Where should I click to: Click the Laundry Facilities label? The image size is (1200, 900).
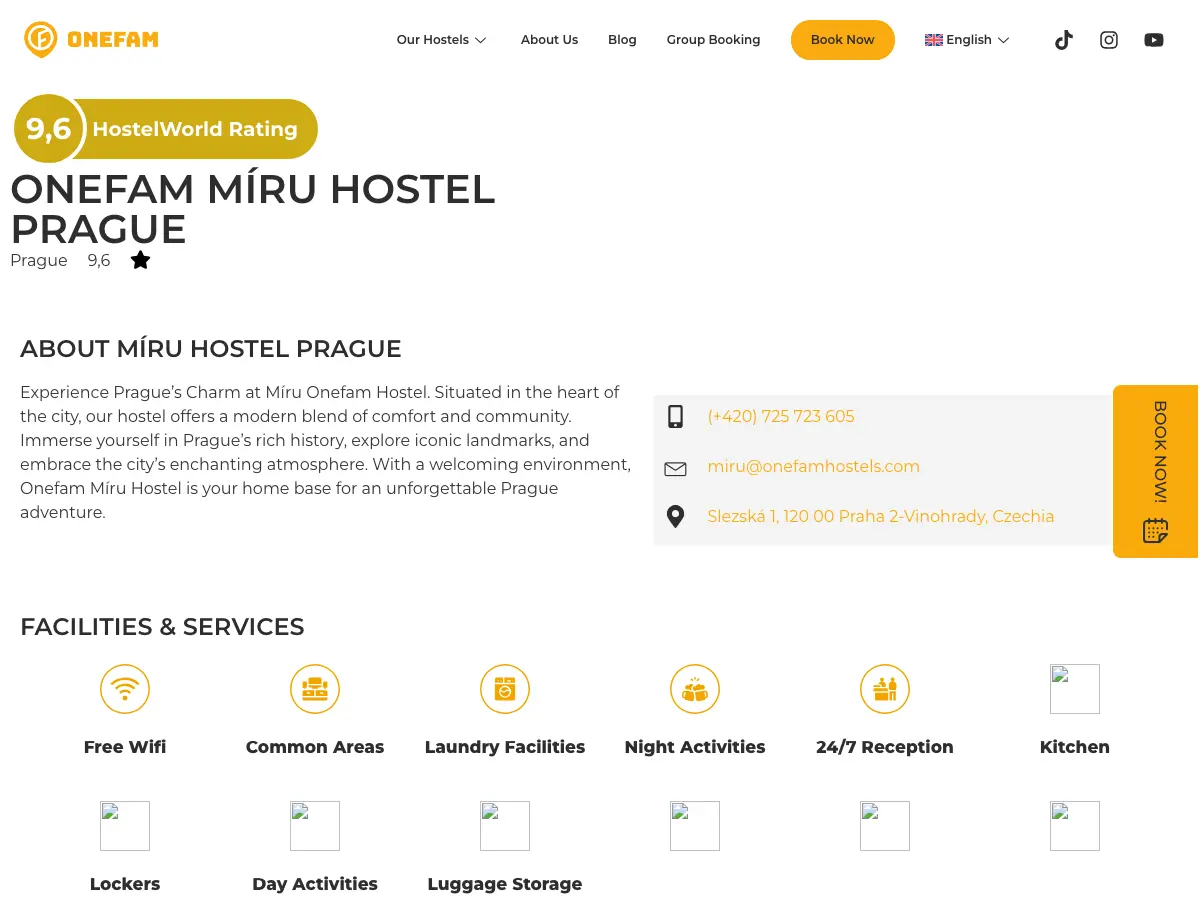505,747
